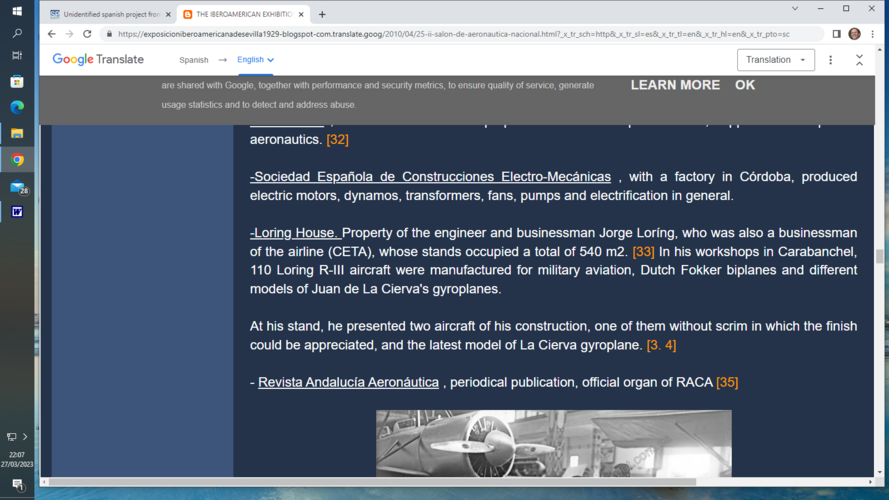Open the Chrome profile avatar
Viewport: 889px width, 500px height.
click(854, 34)
